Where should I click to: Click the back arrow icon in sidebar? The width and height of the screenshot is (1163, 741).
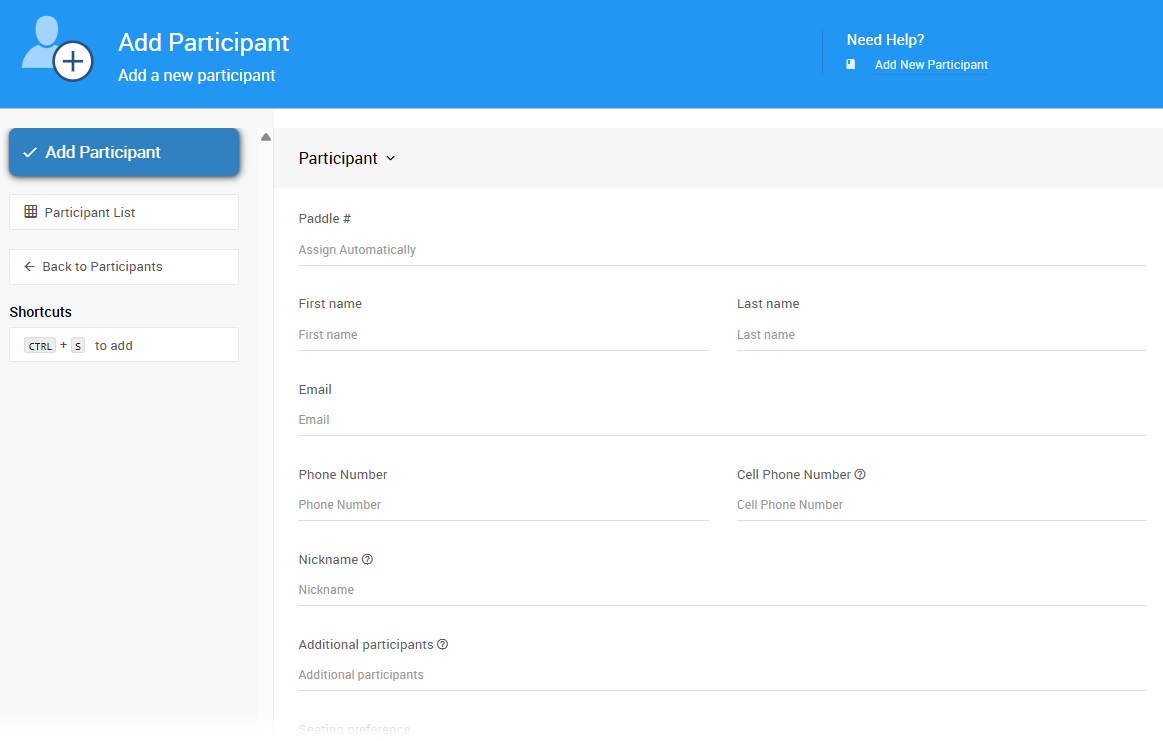(x=29, y=267)
